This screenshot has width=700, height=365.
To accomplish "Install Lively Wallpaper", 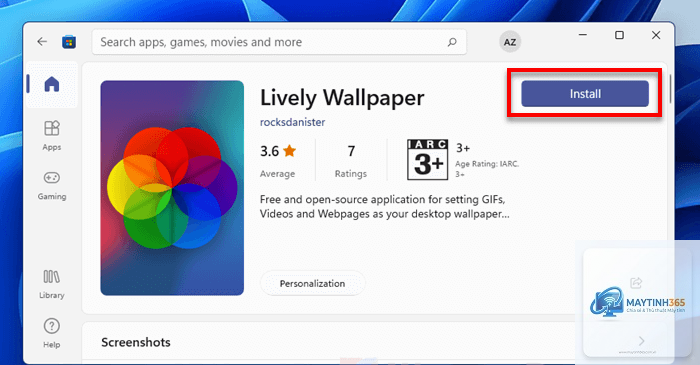I will [x=585, y=94].
